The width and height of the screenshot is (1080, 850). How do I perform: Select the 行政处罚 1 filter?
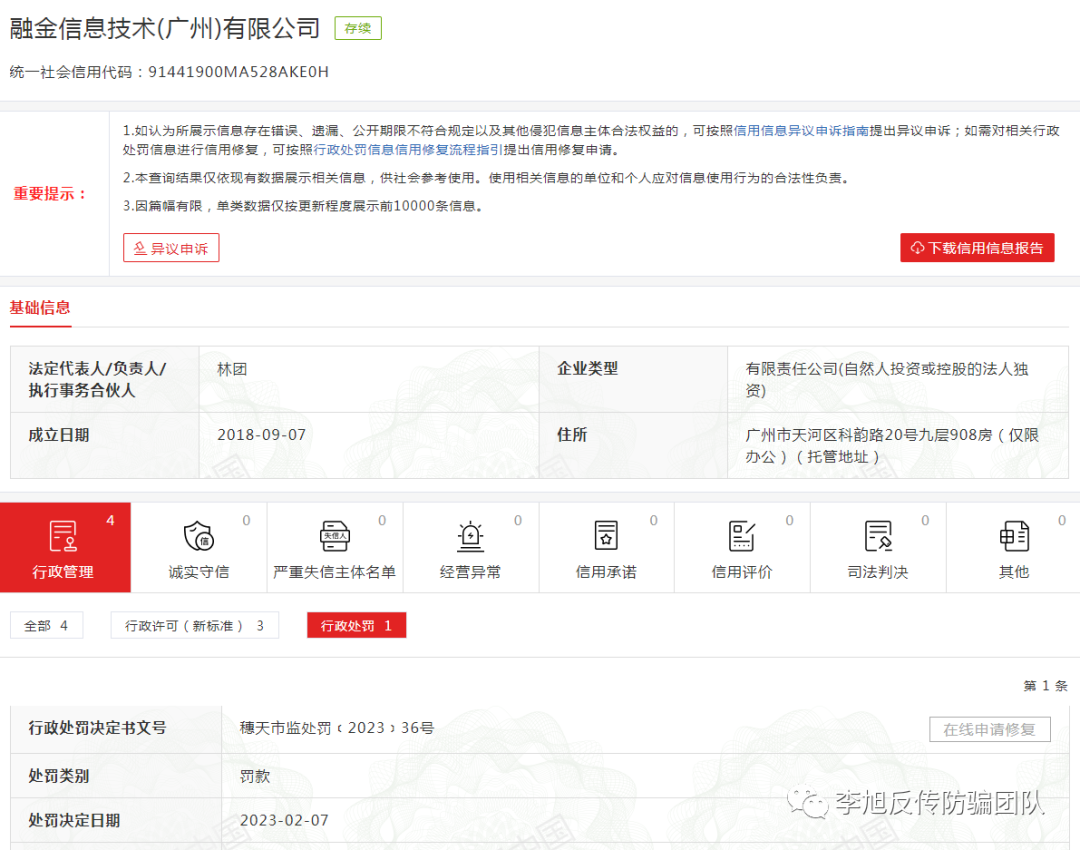click(356, 625)
